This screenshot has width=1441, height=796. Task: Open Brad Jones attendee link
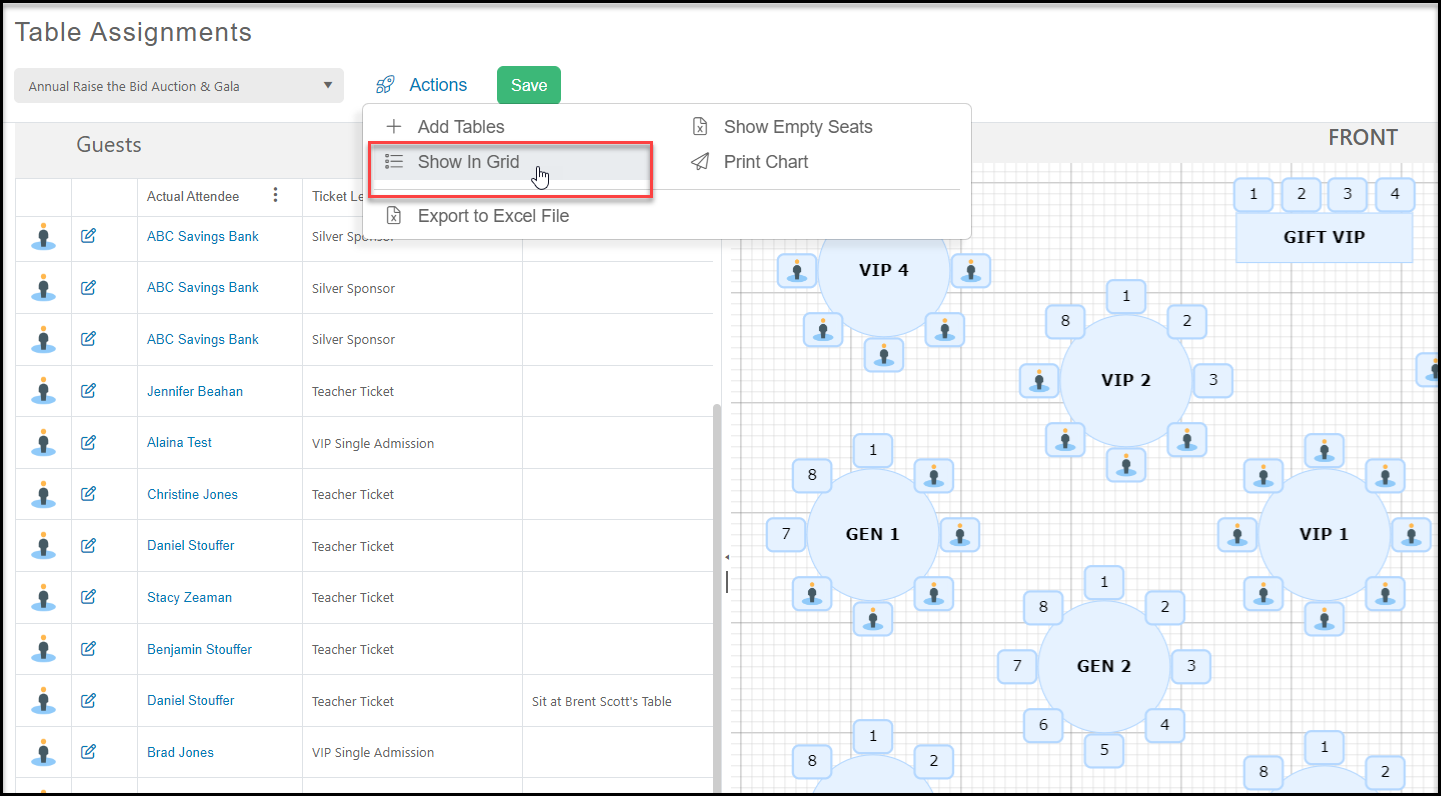pyautogui.click(x=180, y=752)
